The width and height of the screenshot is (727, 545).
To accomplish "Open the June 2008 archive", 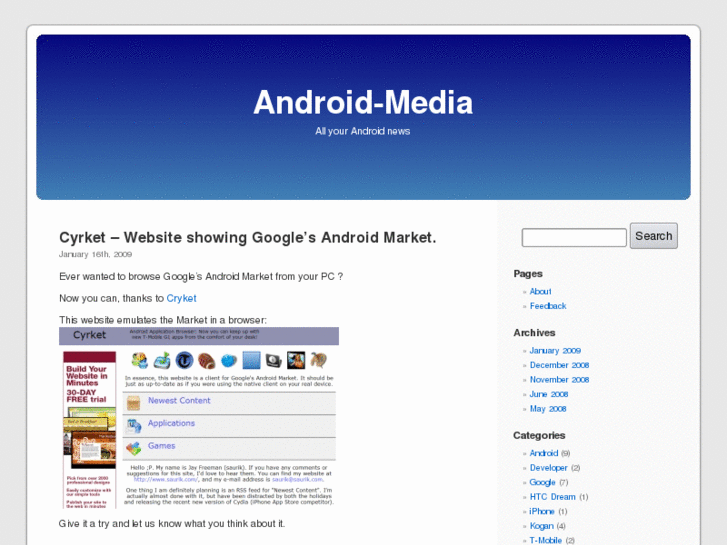I will (x=549, y=394).
